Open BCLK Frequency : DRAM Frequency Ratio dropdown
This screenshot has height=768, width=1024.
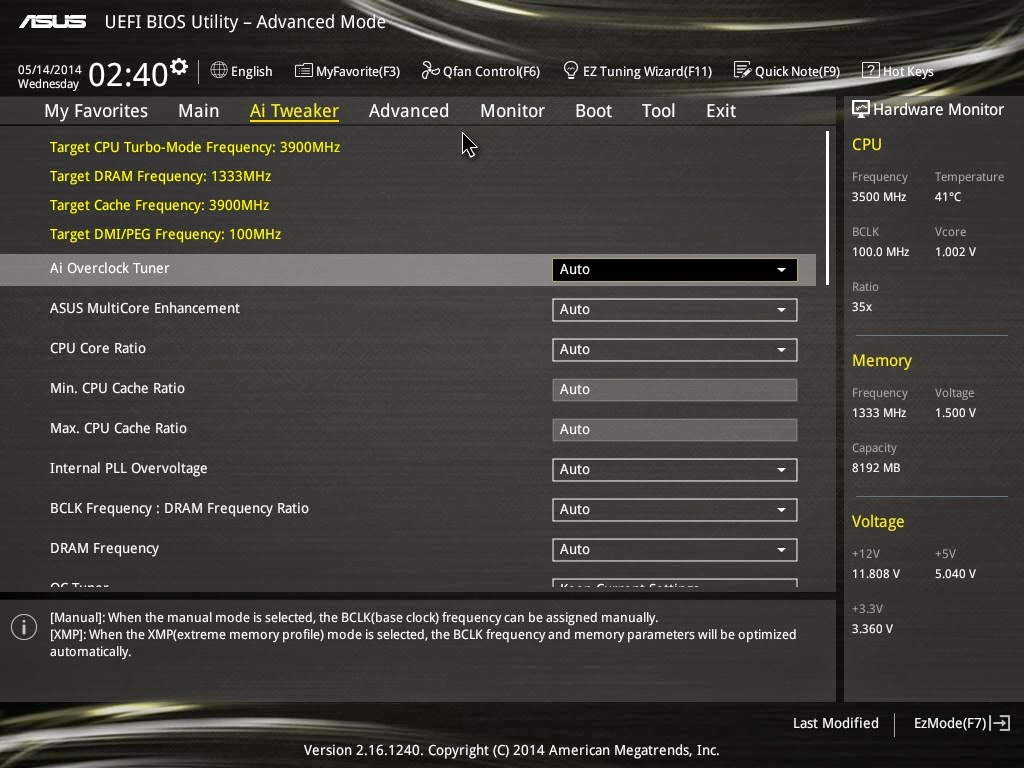click(675, 509)
